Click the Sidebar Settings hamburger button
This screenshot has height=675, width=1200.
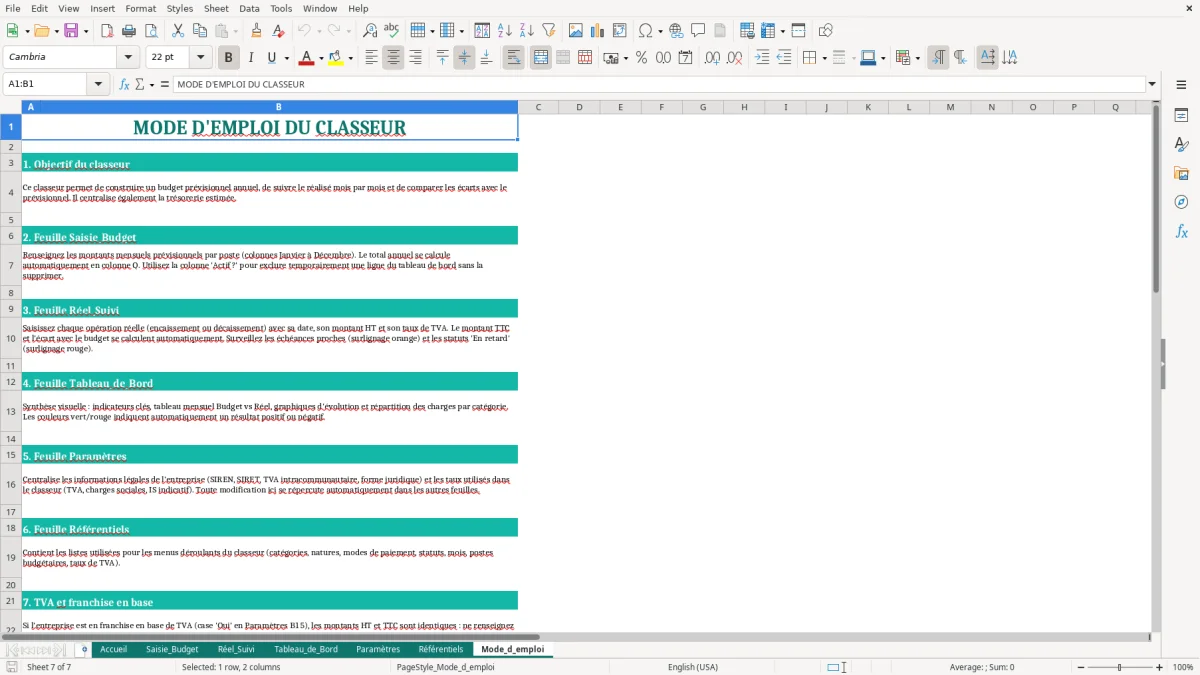1181,85
